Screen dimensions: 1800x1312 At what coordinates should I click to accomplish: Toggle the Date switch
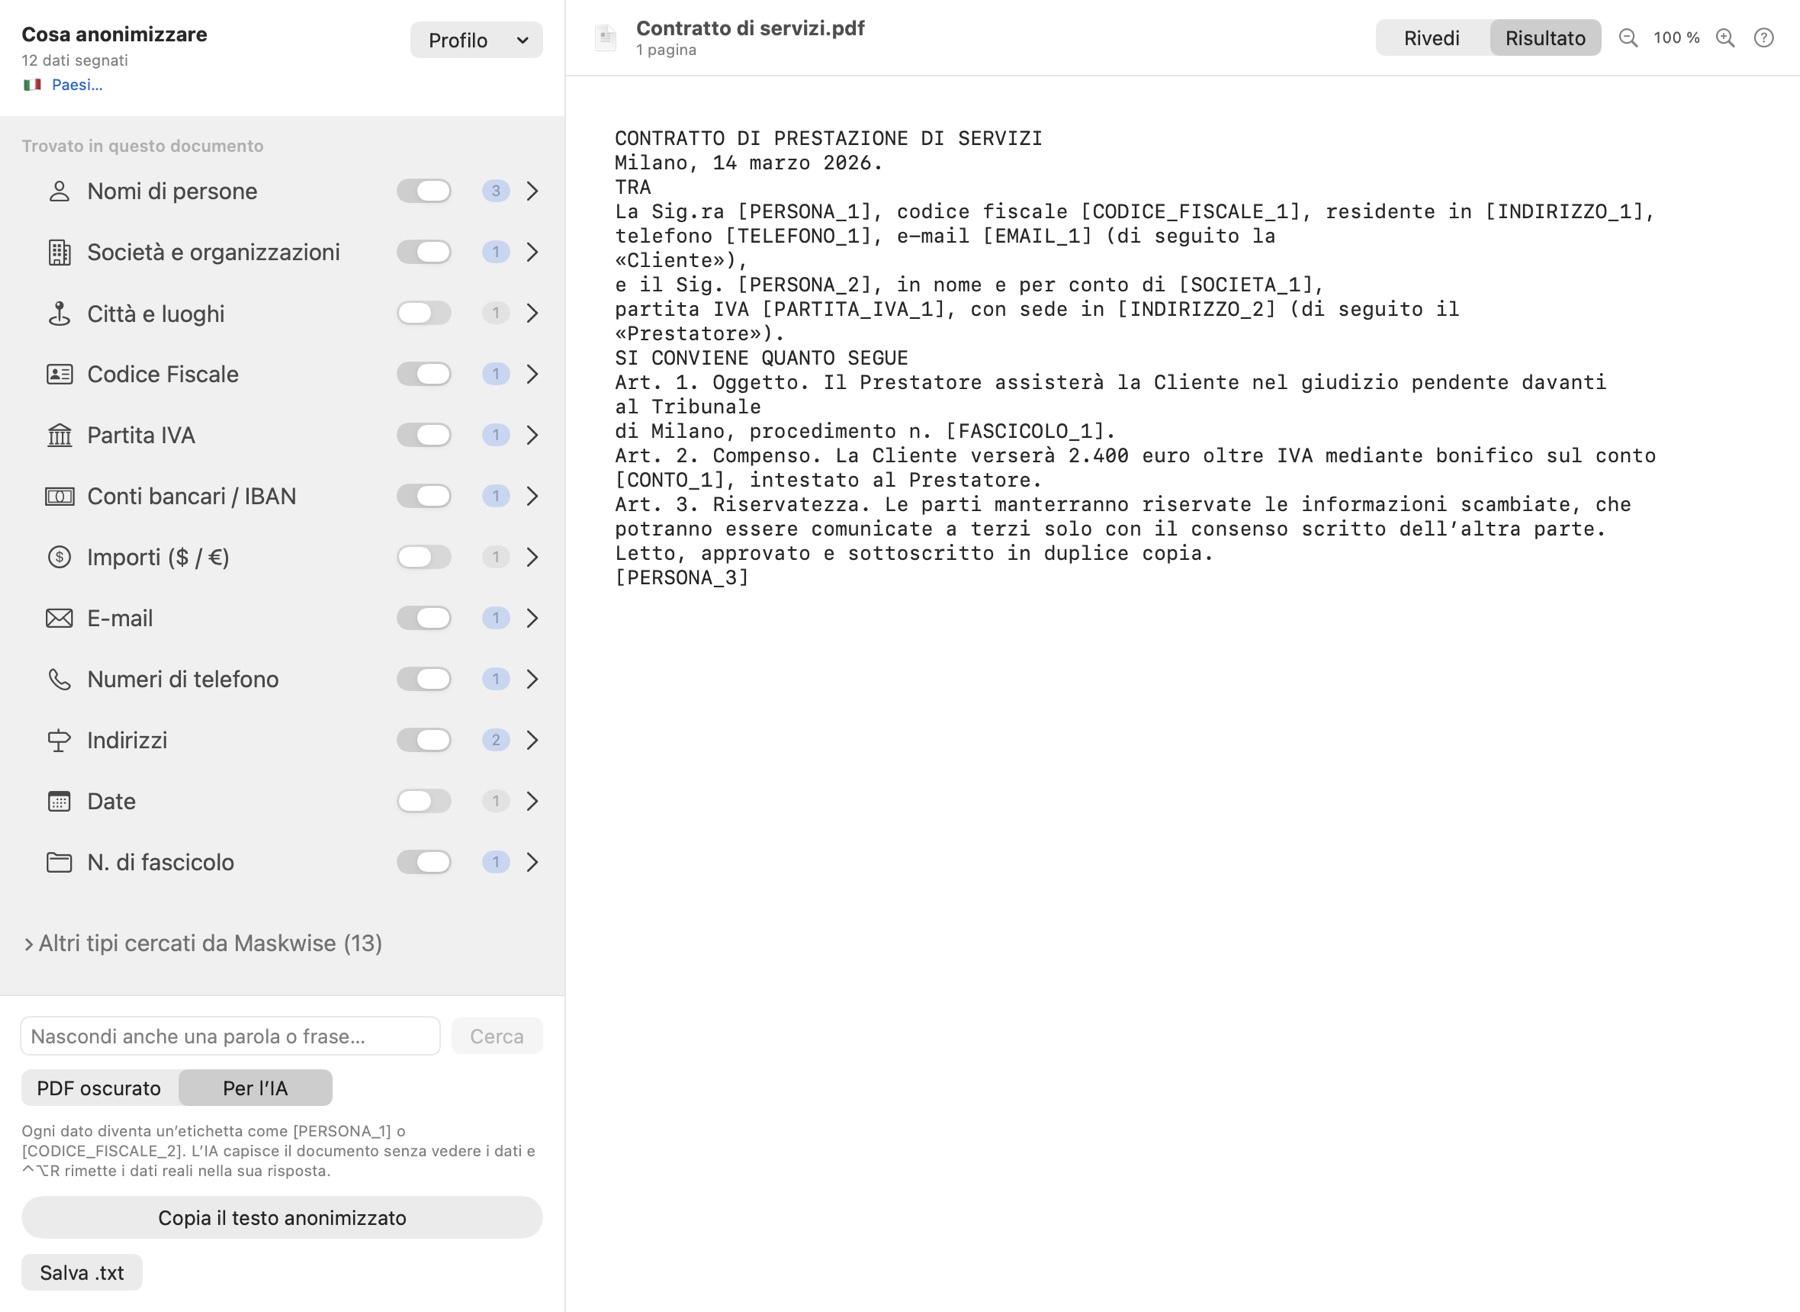(x=424, y=801)
